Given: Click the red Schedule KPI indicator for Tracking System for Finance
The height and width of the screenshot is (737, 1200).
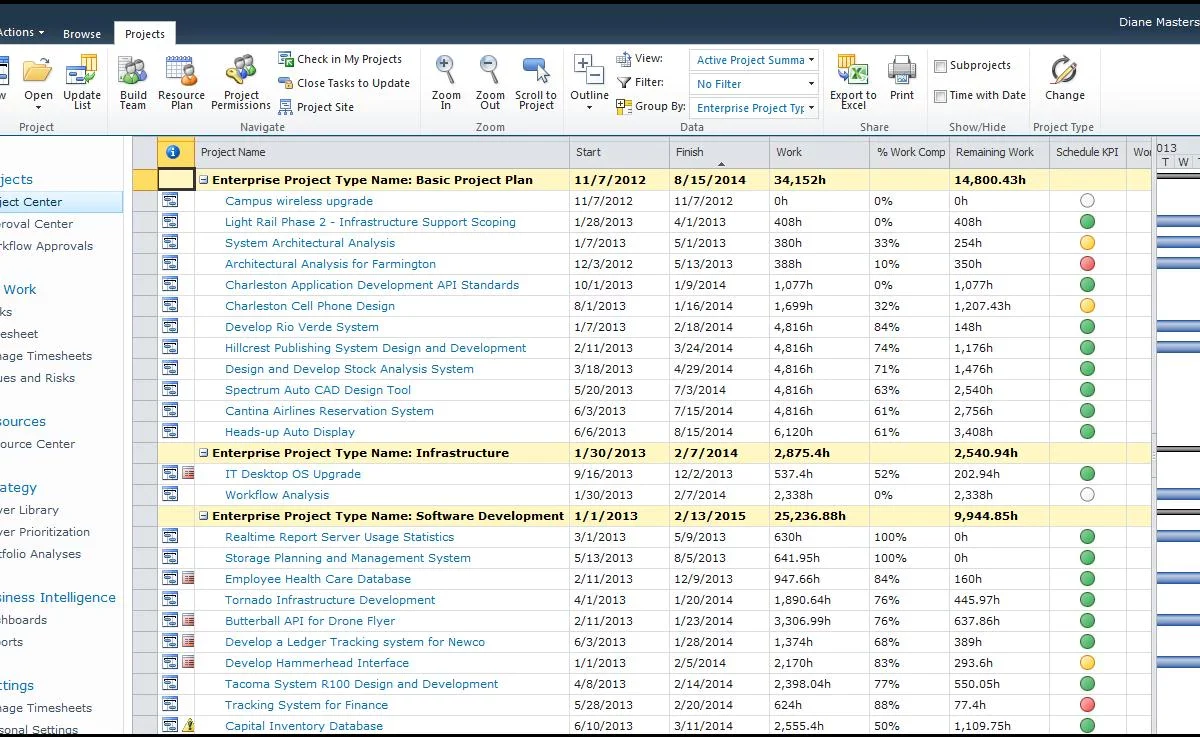Looking at the screenshot, I should pyautogui.click(x=1087, y=705).
